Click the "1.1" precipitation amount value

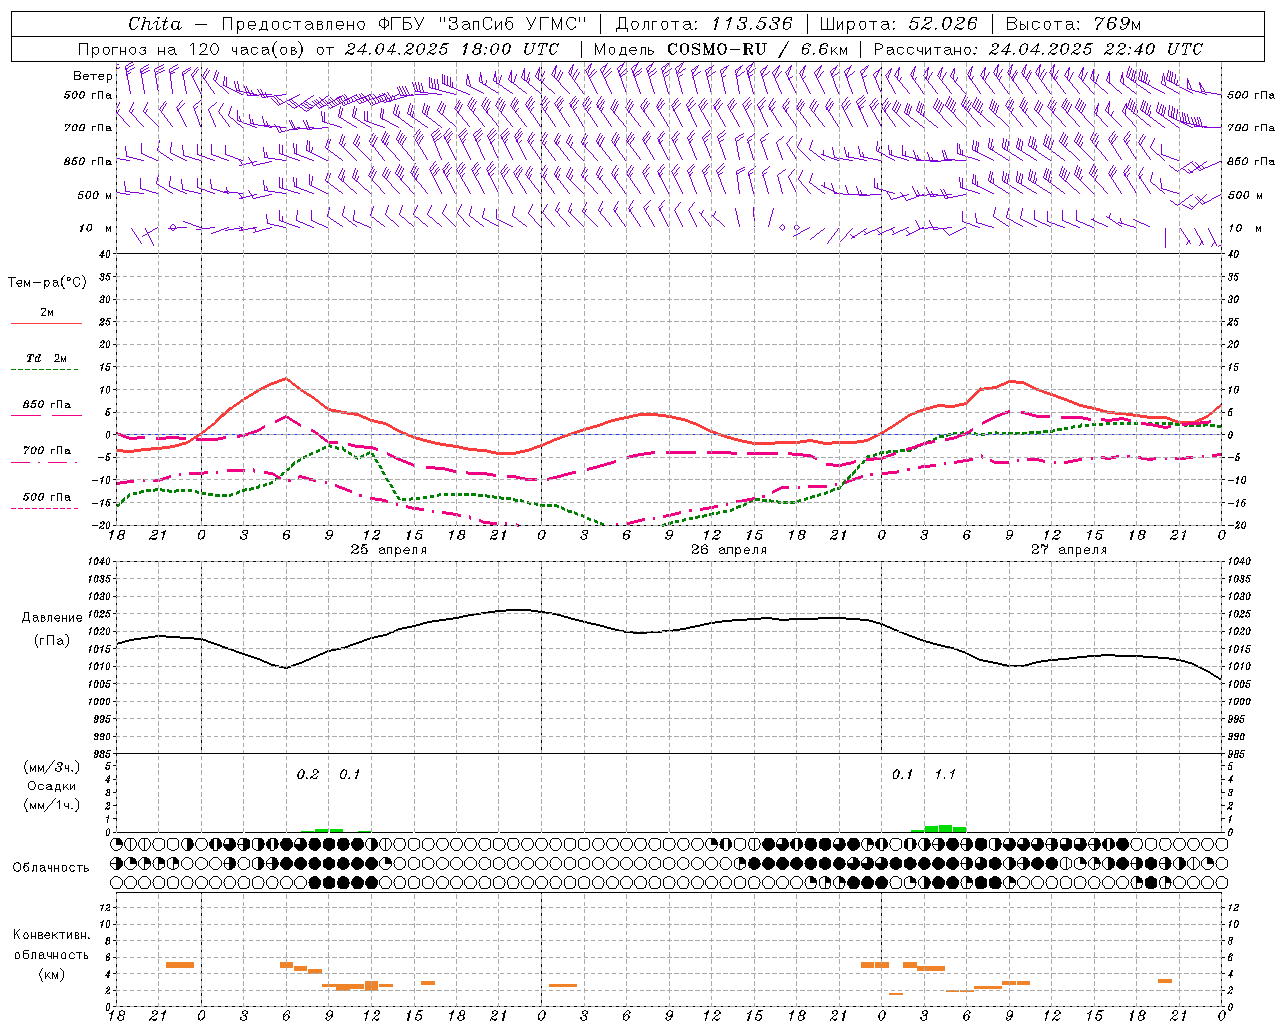coord(945,775)
